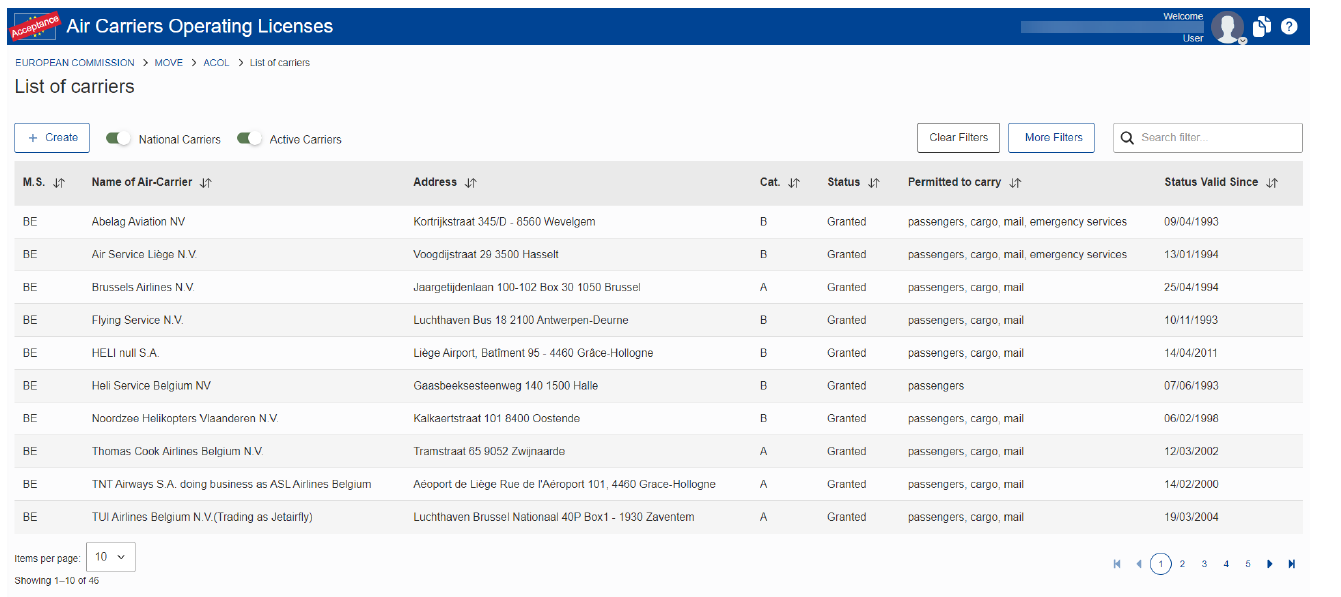
Task: Click address Luchthaven Bus 18 Antwerpen-Deurne
Action: click(521, 321)
